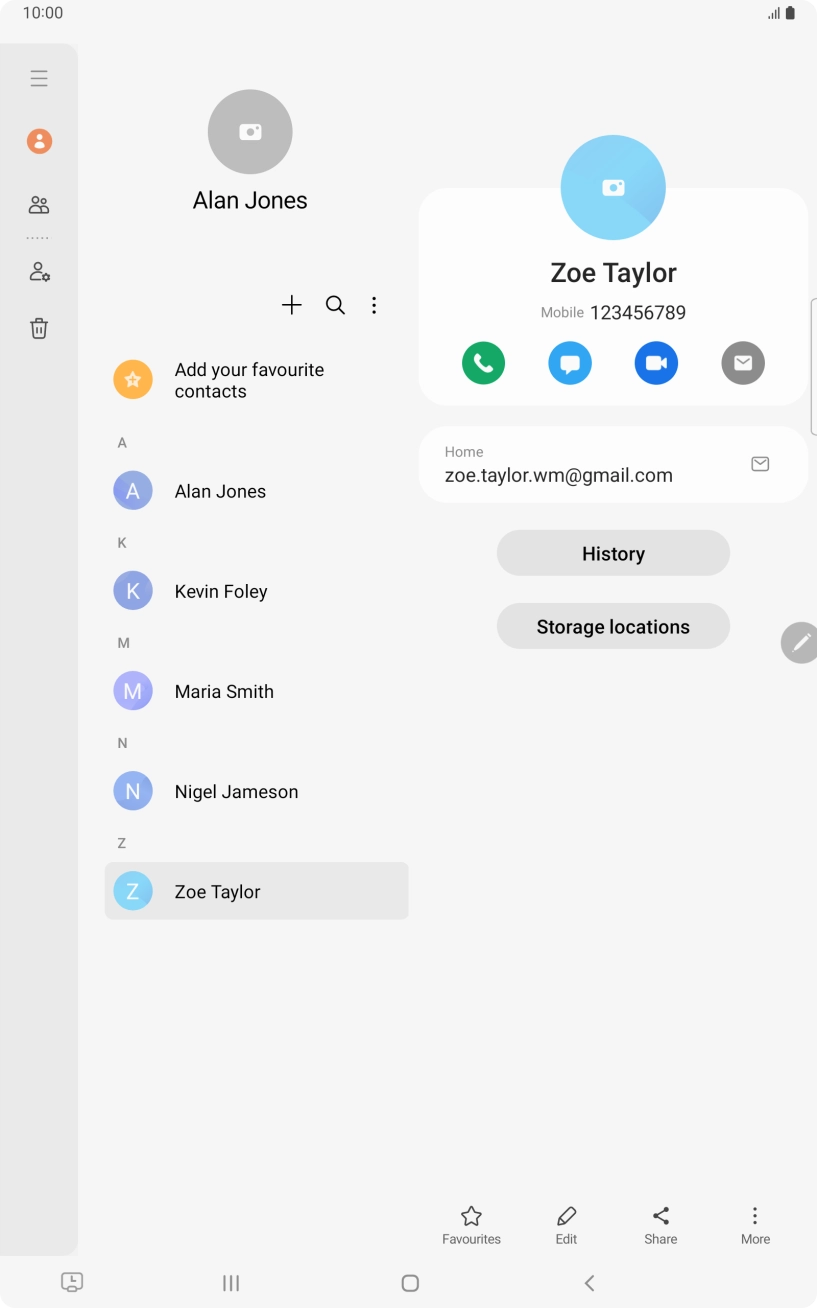Tap the floating pencil edge handle
Viewport: 817px width, 1308px height.
click(800, 643)
